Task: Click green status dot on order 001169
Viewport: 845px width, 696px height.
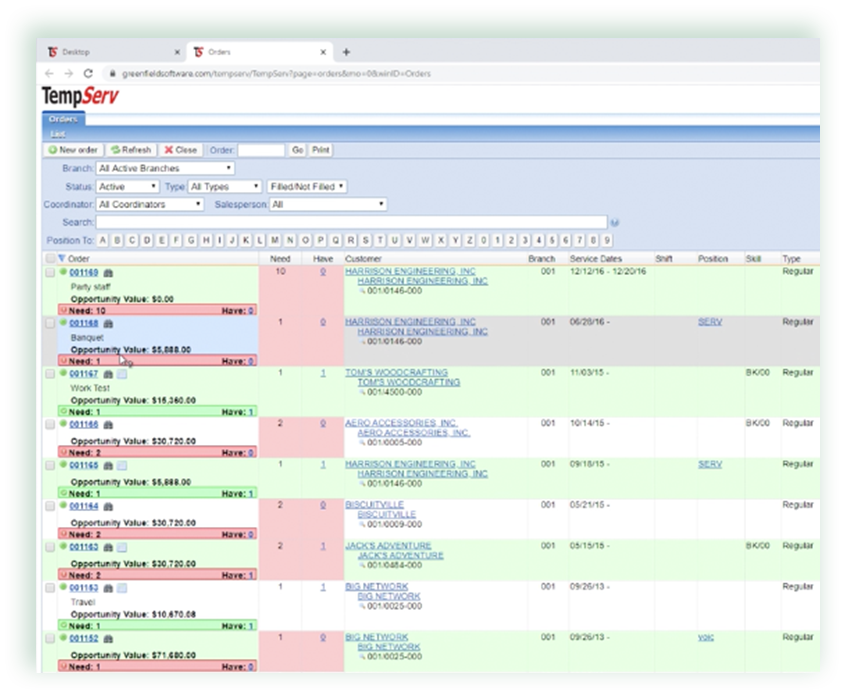Action: pyautogui.click(x=63, y=272)
